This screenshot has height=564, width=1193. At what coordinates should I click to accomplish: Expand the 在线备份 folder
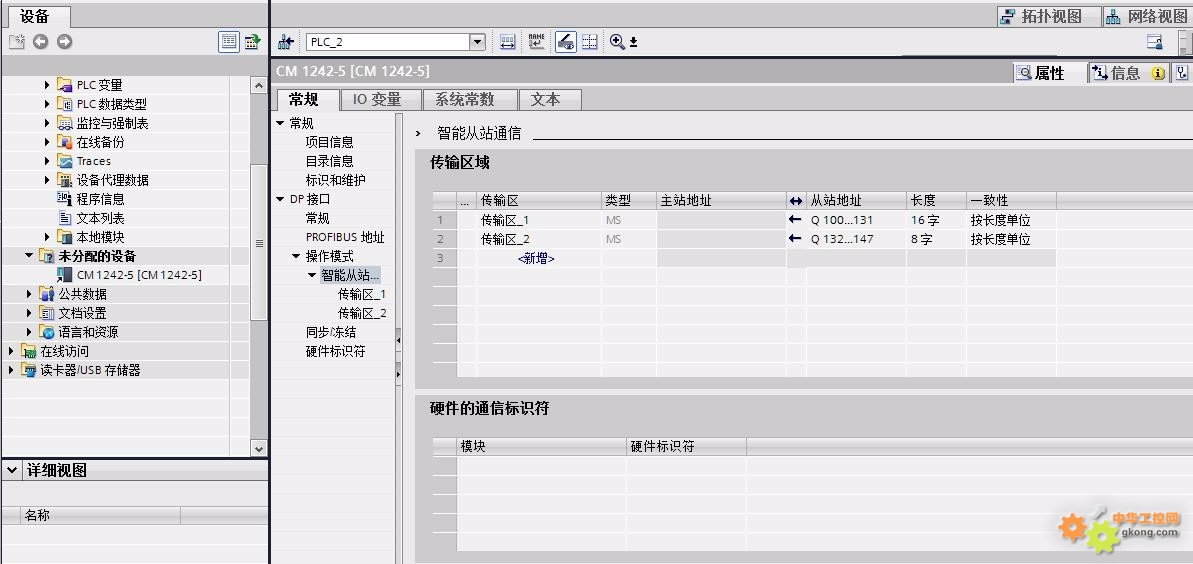click(x=48, y=142)
